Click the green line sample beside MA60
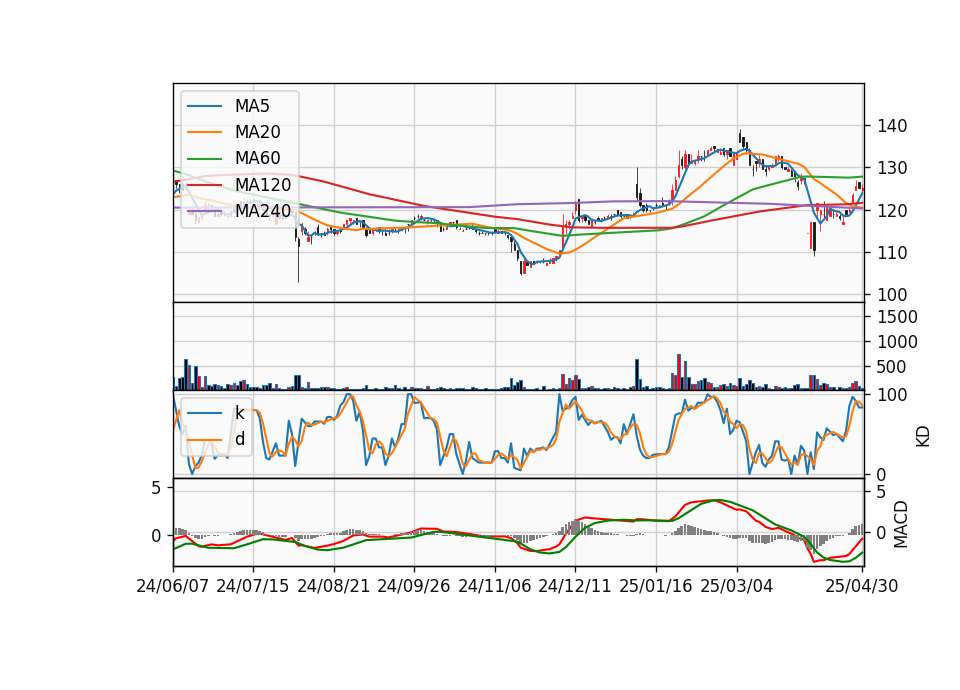The height and width of the screenshot is (690, 960). pyautogui.click(x=204, y=159)
